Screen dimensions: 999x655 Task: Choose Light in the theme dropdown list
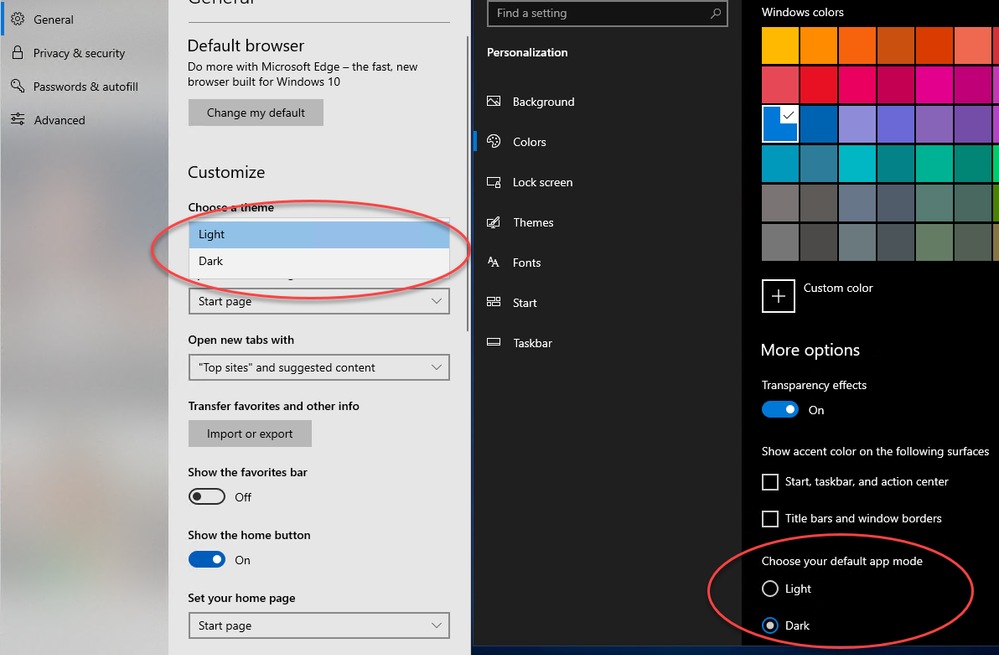pos(319,234)
